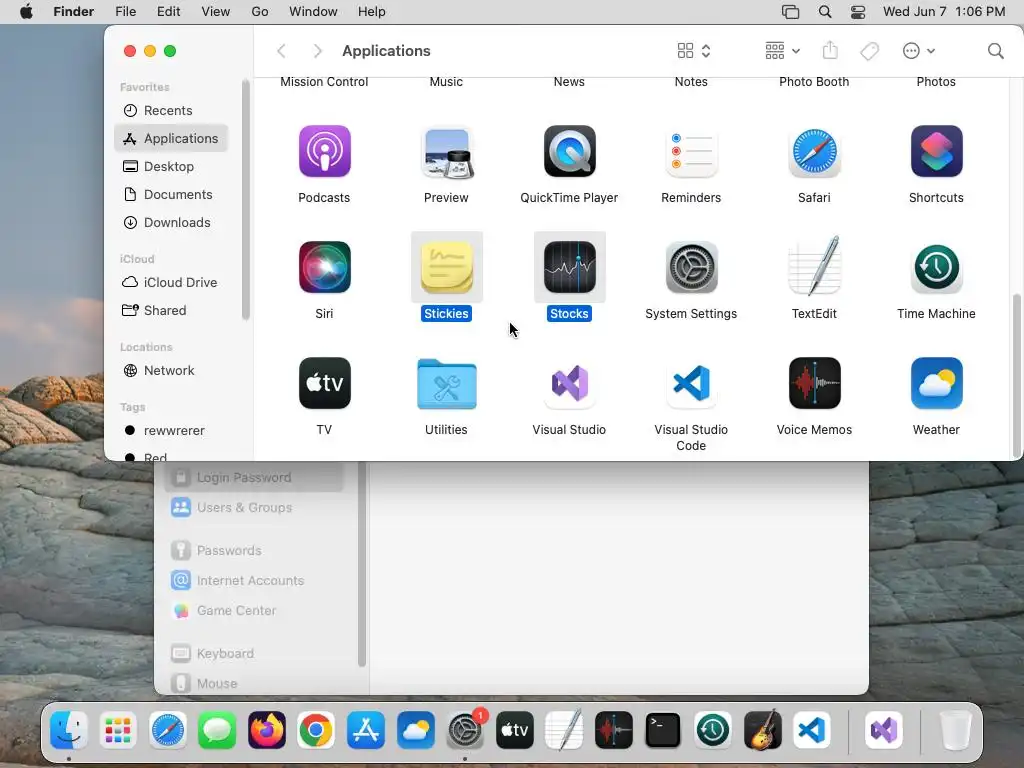Viewport: 1024px width, 768px height.
Task: Click the Finder sidebar scrollbar
Action: pos(246,200)
